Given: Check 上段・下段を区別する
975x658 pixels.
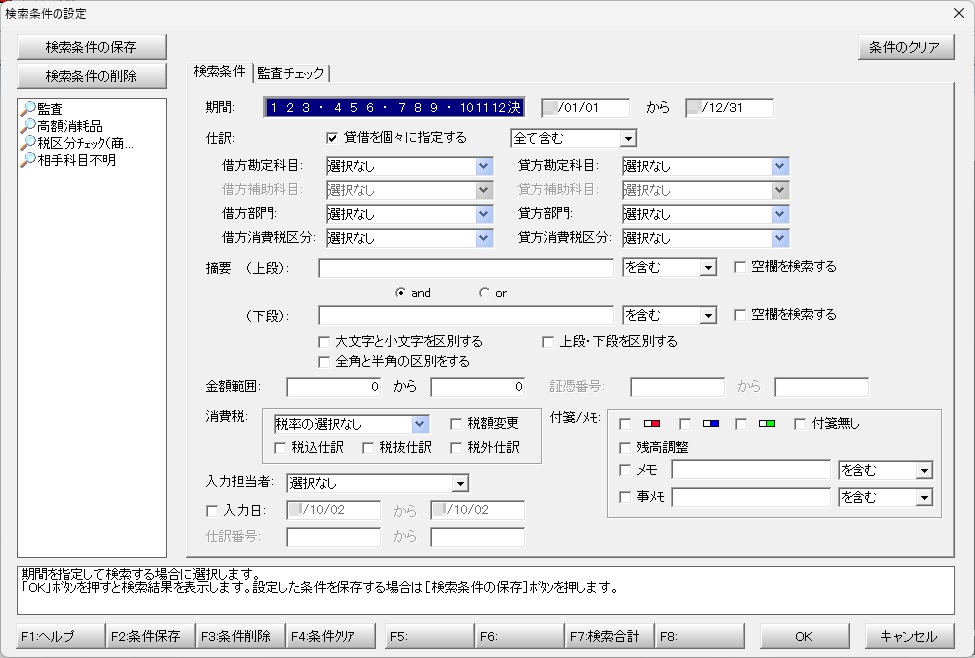Looking at the screenshot, I should (548, 342).
